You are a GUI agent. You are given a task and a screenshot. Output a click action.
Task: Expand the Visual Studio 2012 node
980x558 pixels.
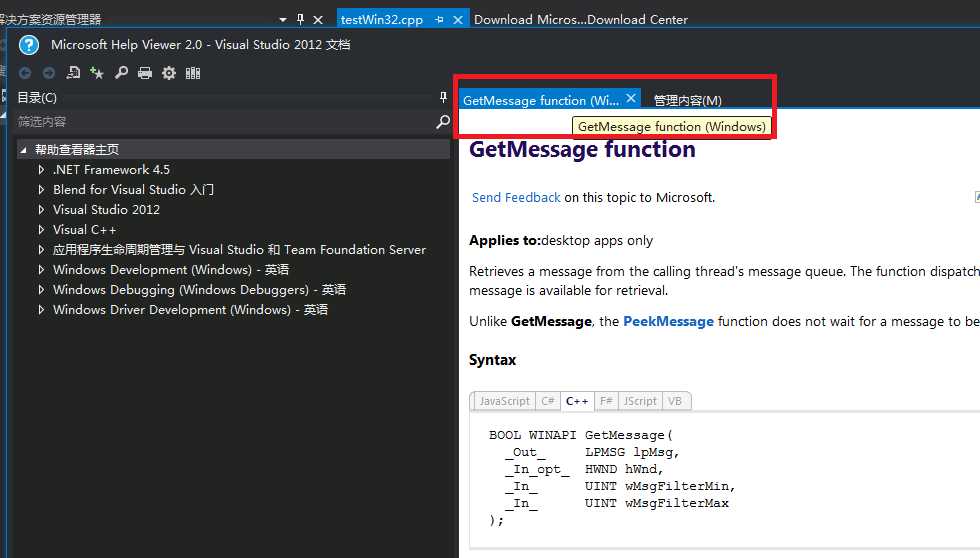pyautogui.click(x=41, y=209)
